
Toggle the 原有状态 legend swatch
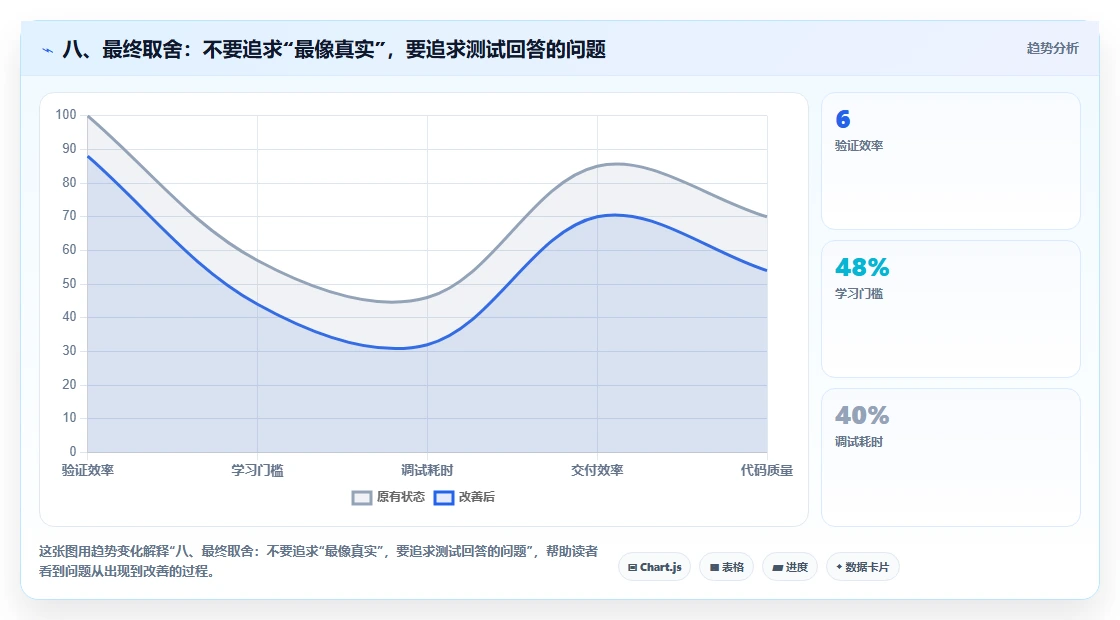coord(362,498)
